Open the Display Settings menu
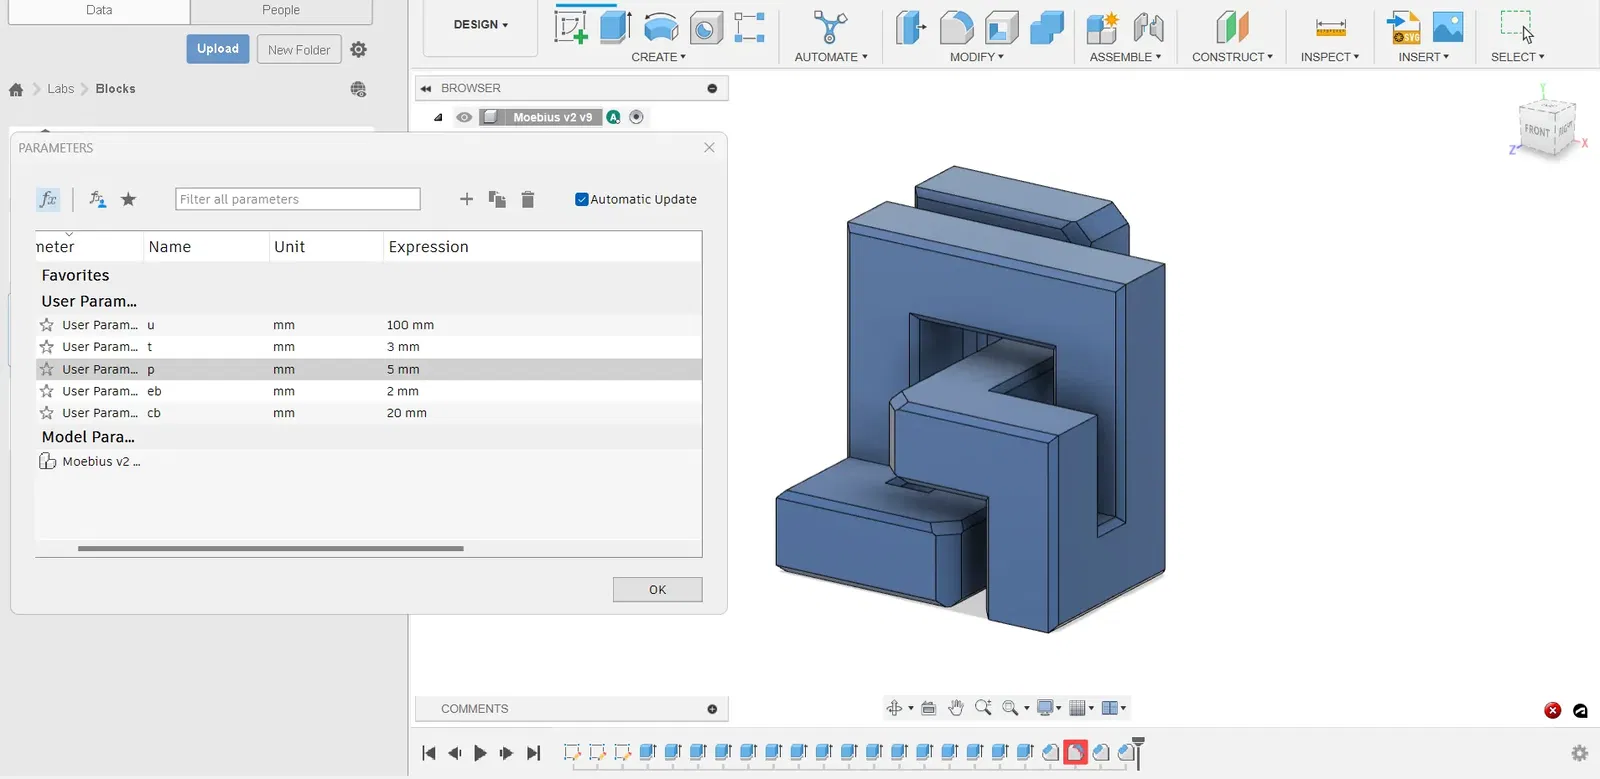The image size is (1600, 779). click(x=1051, y=708)
